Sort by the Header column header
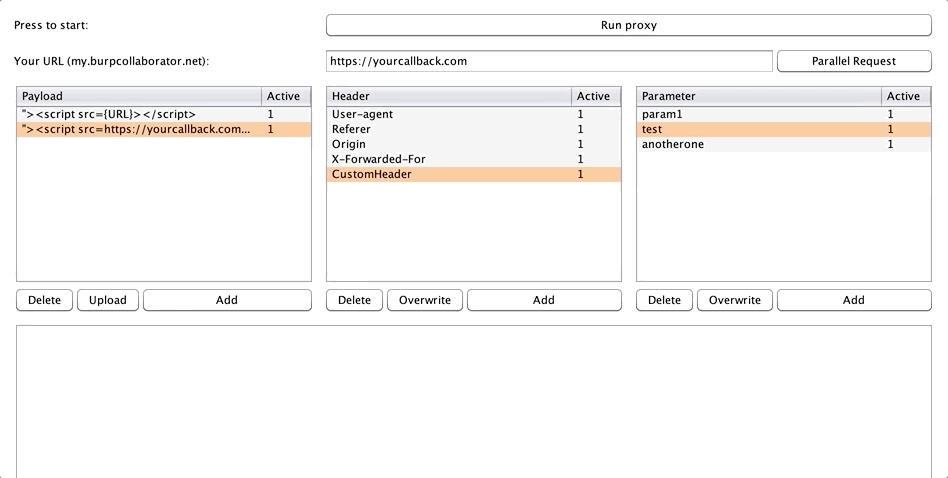 (449, 96)
